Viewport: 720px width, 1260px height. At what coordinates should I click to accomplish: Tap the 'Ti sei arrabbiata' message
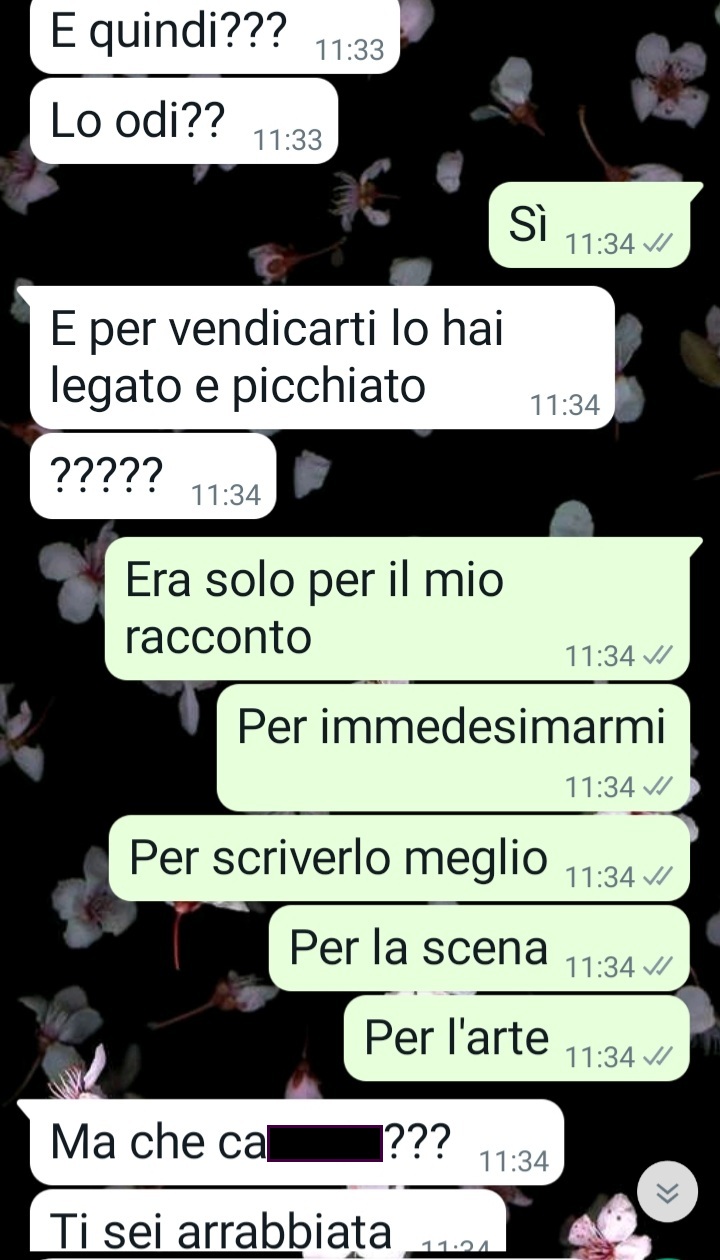pos(268,1220)
